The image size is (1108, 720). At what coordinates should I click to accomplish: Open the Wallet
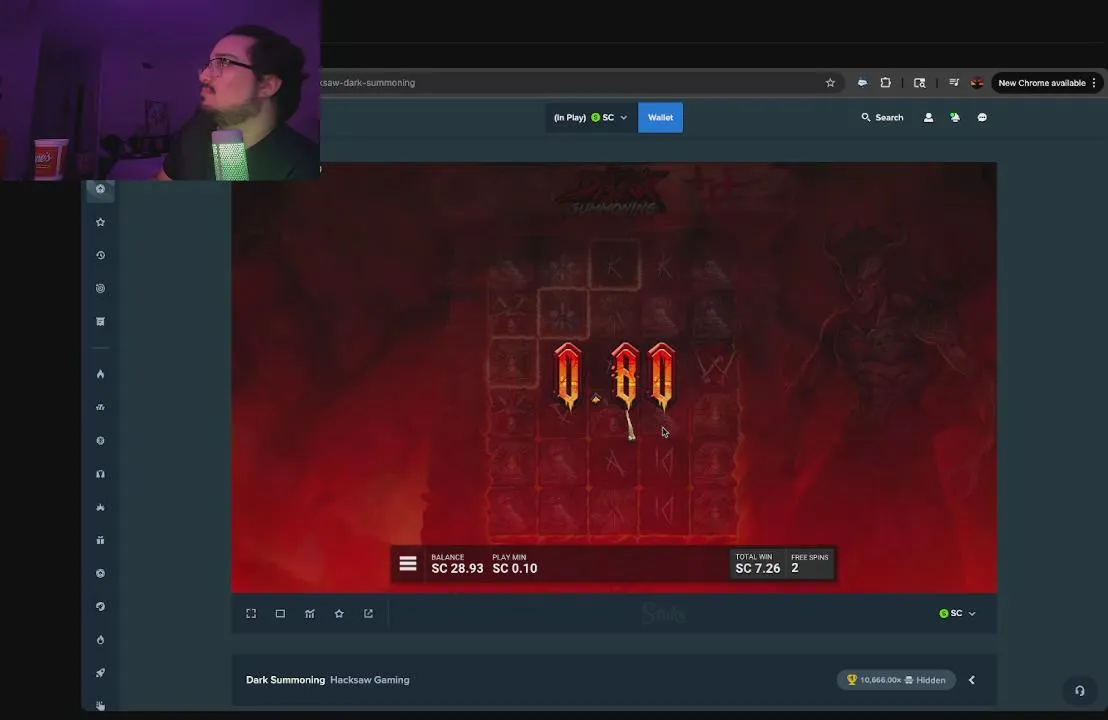click(x=660, y=117)
